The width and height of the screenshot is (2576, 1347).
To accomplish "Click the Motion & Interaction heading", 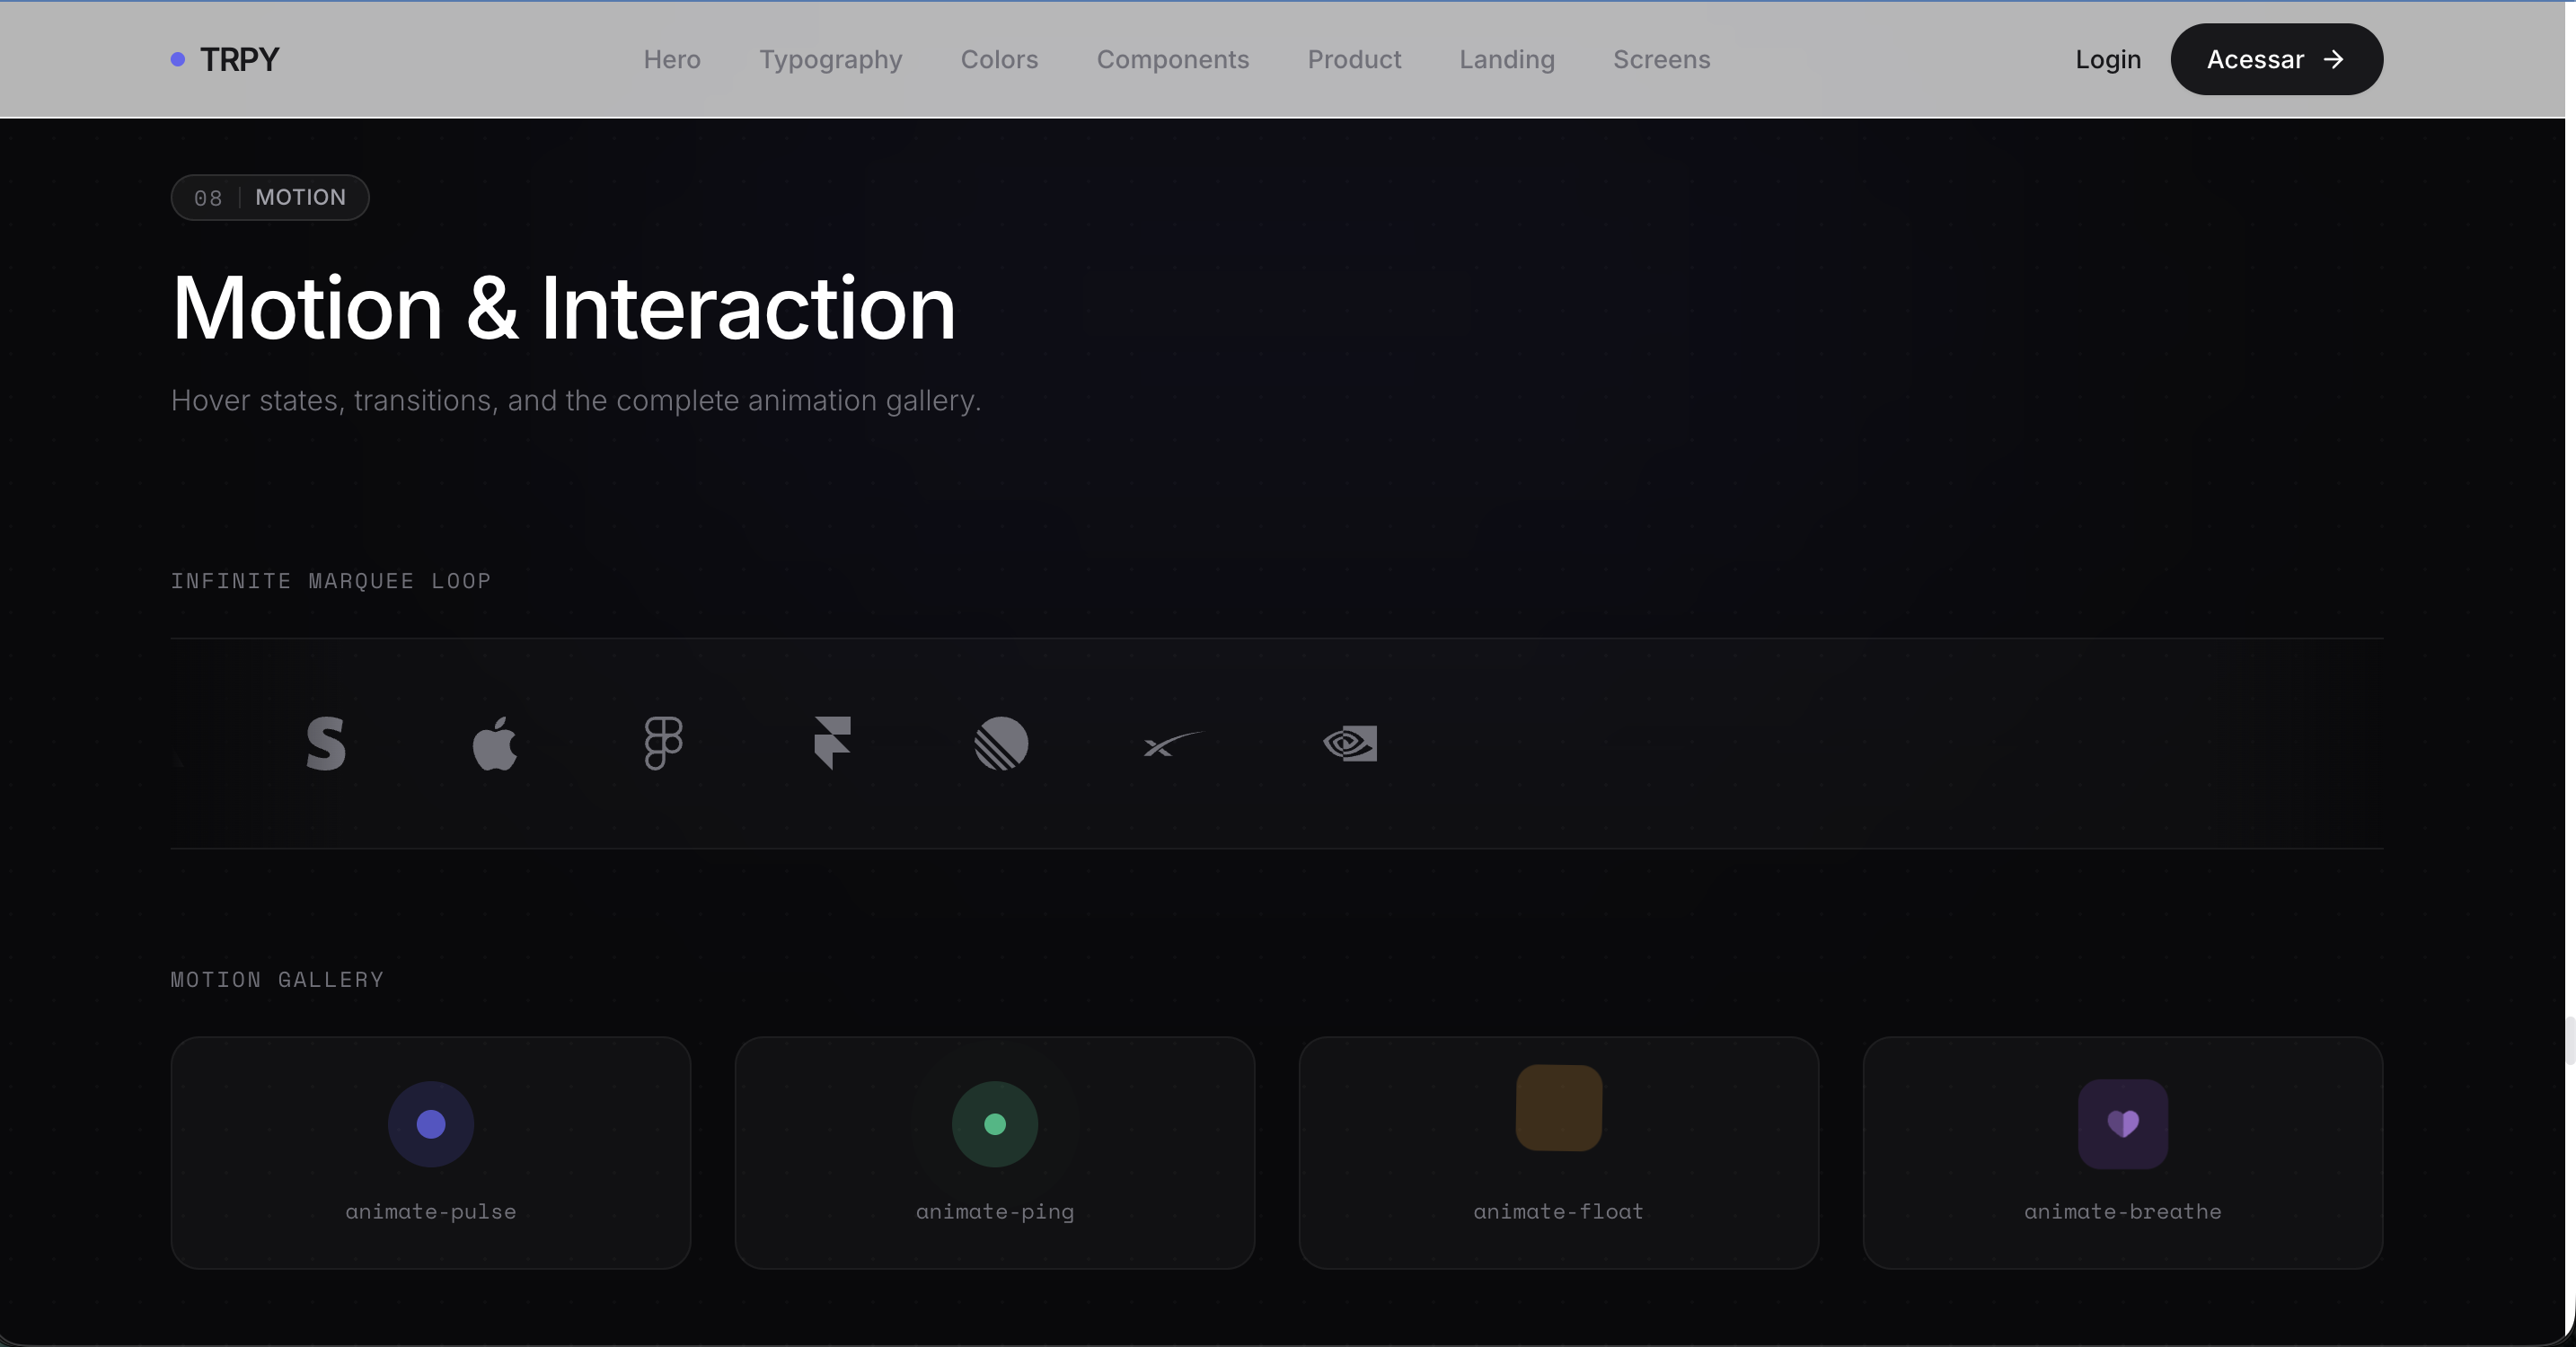I will [564, 309].
